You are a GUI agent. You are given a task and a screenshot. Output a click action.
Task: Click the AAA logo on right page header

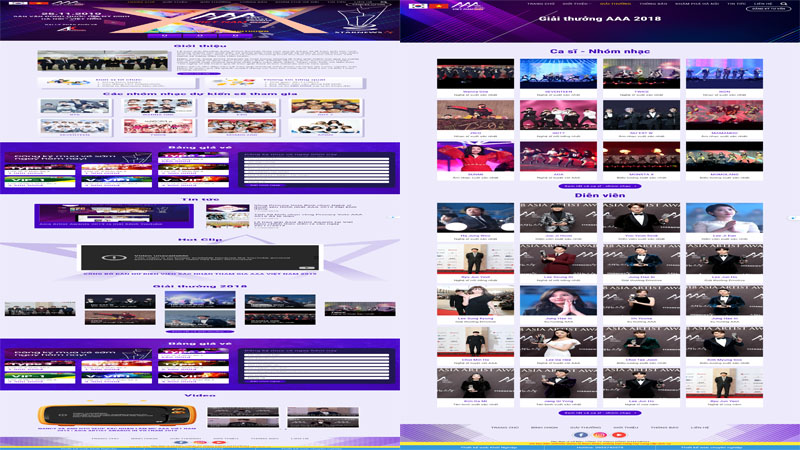tap(468, 6)
